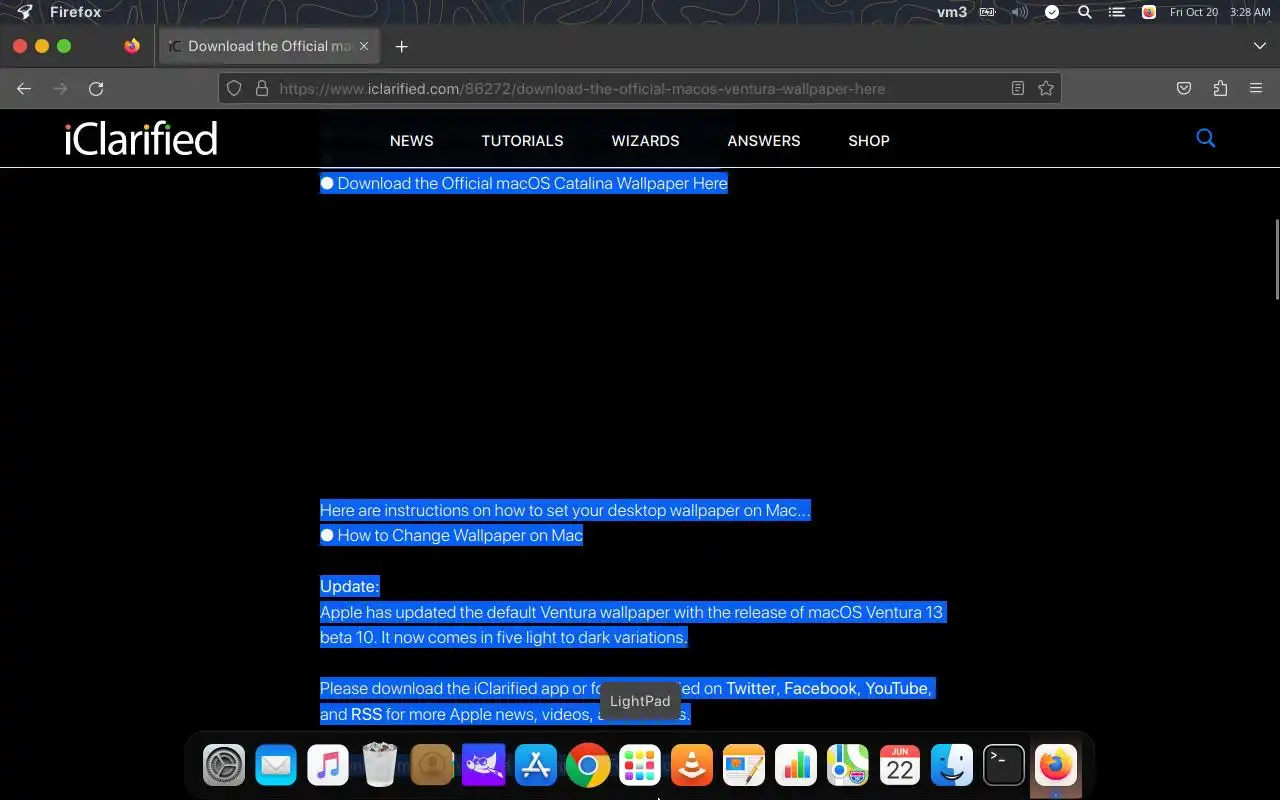Open Numbers from the dock
This screenshot has height=800, width=1280.
point(796,766)
